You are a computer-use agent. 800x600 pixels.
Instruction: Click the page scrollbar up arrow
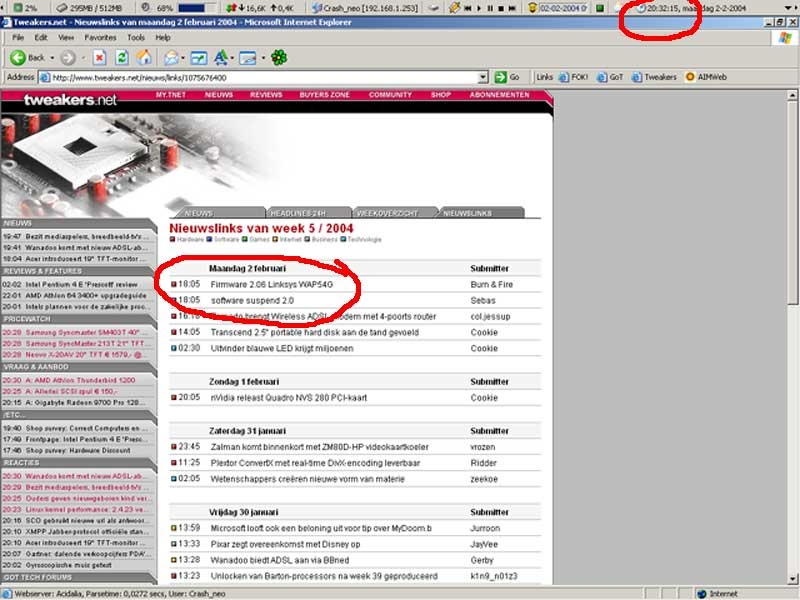[792, 95]
